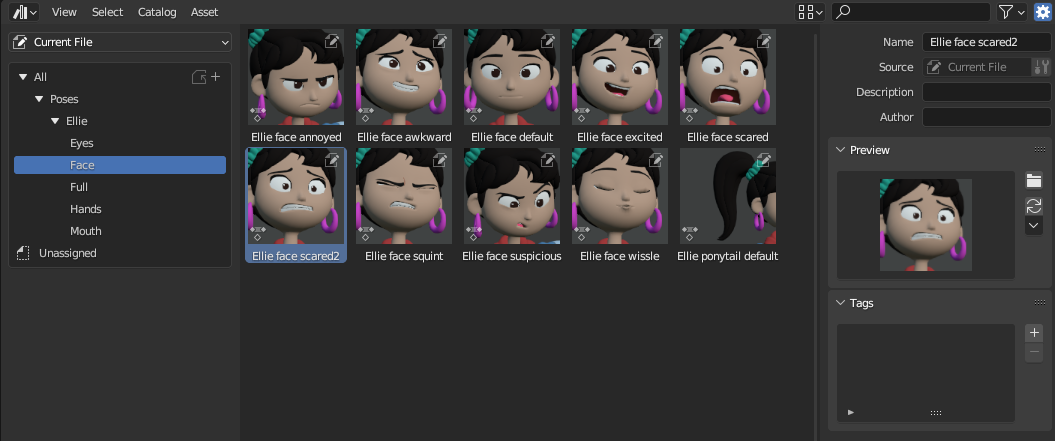Screen dimensions: 1055x441
Task: Select the Eyes catalog
Action: [x=120, y=143]
